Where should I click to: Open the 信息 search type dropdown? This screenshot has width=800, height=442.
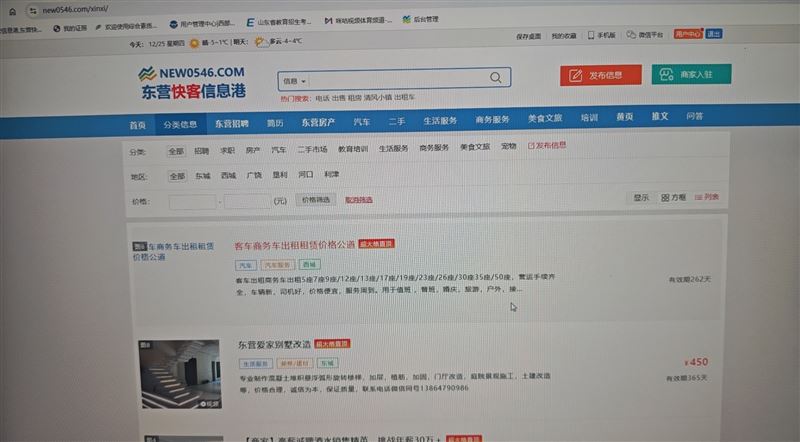(294, 80)
